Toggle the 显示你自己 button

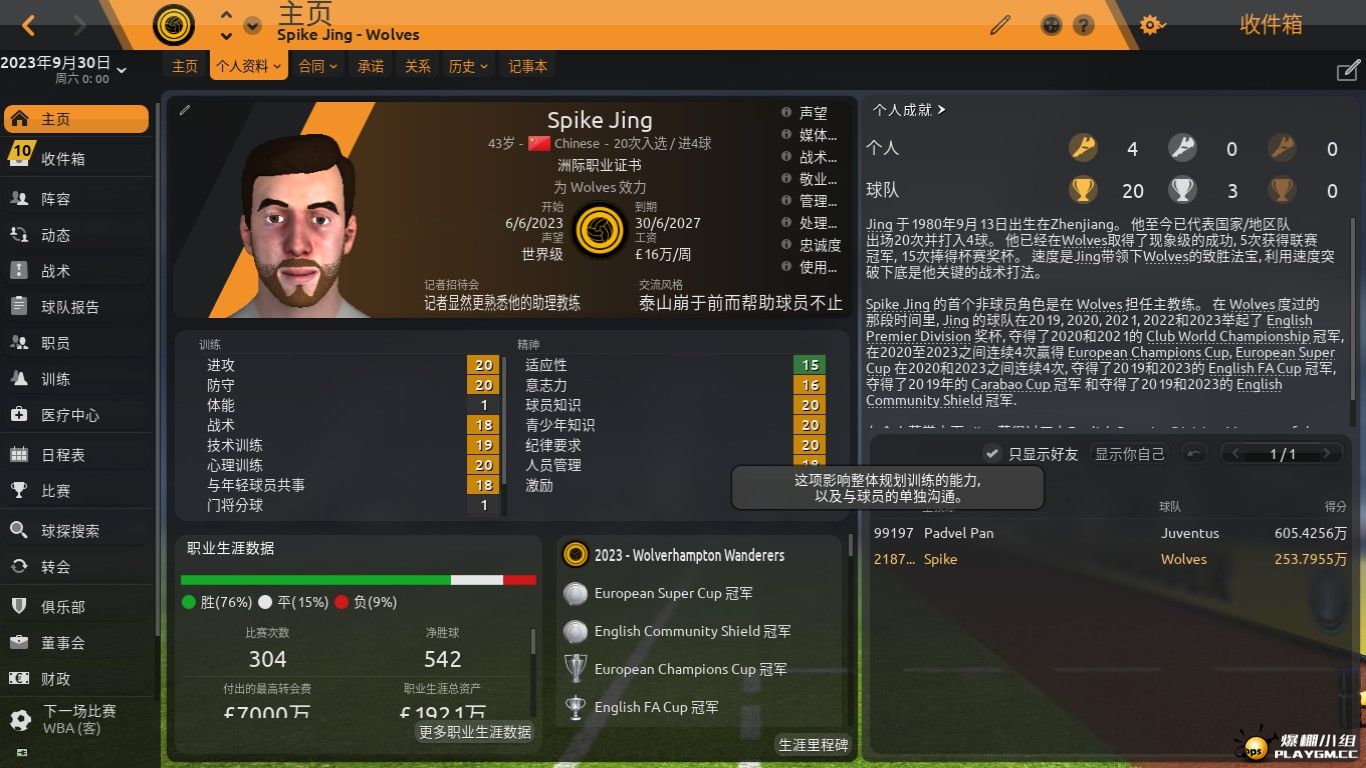[1130, 454]
